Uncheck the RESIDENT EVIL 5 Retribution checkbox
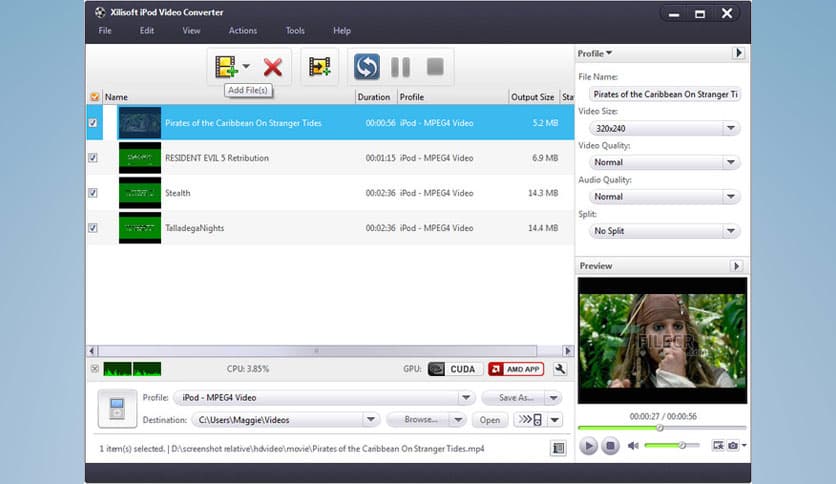 [93, 158]
